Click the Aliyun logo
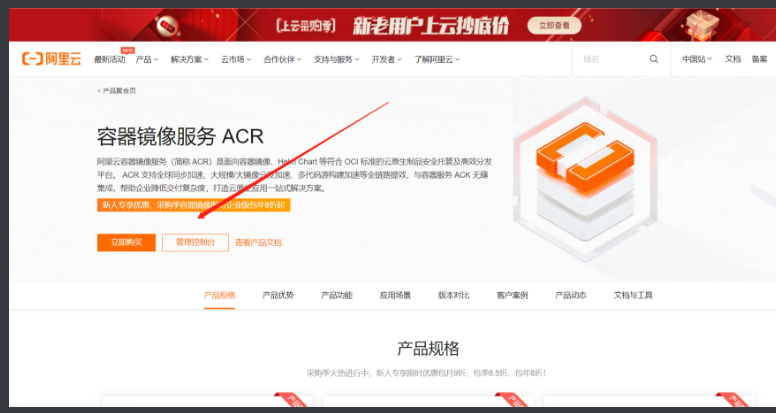 [51, 59]
